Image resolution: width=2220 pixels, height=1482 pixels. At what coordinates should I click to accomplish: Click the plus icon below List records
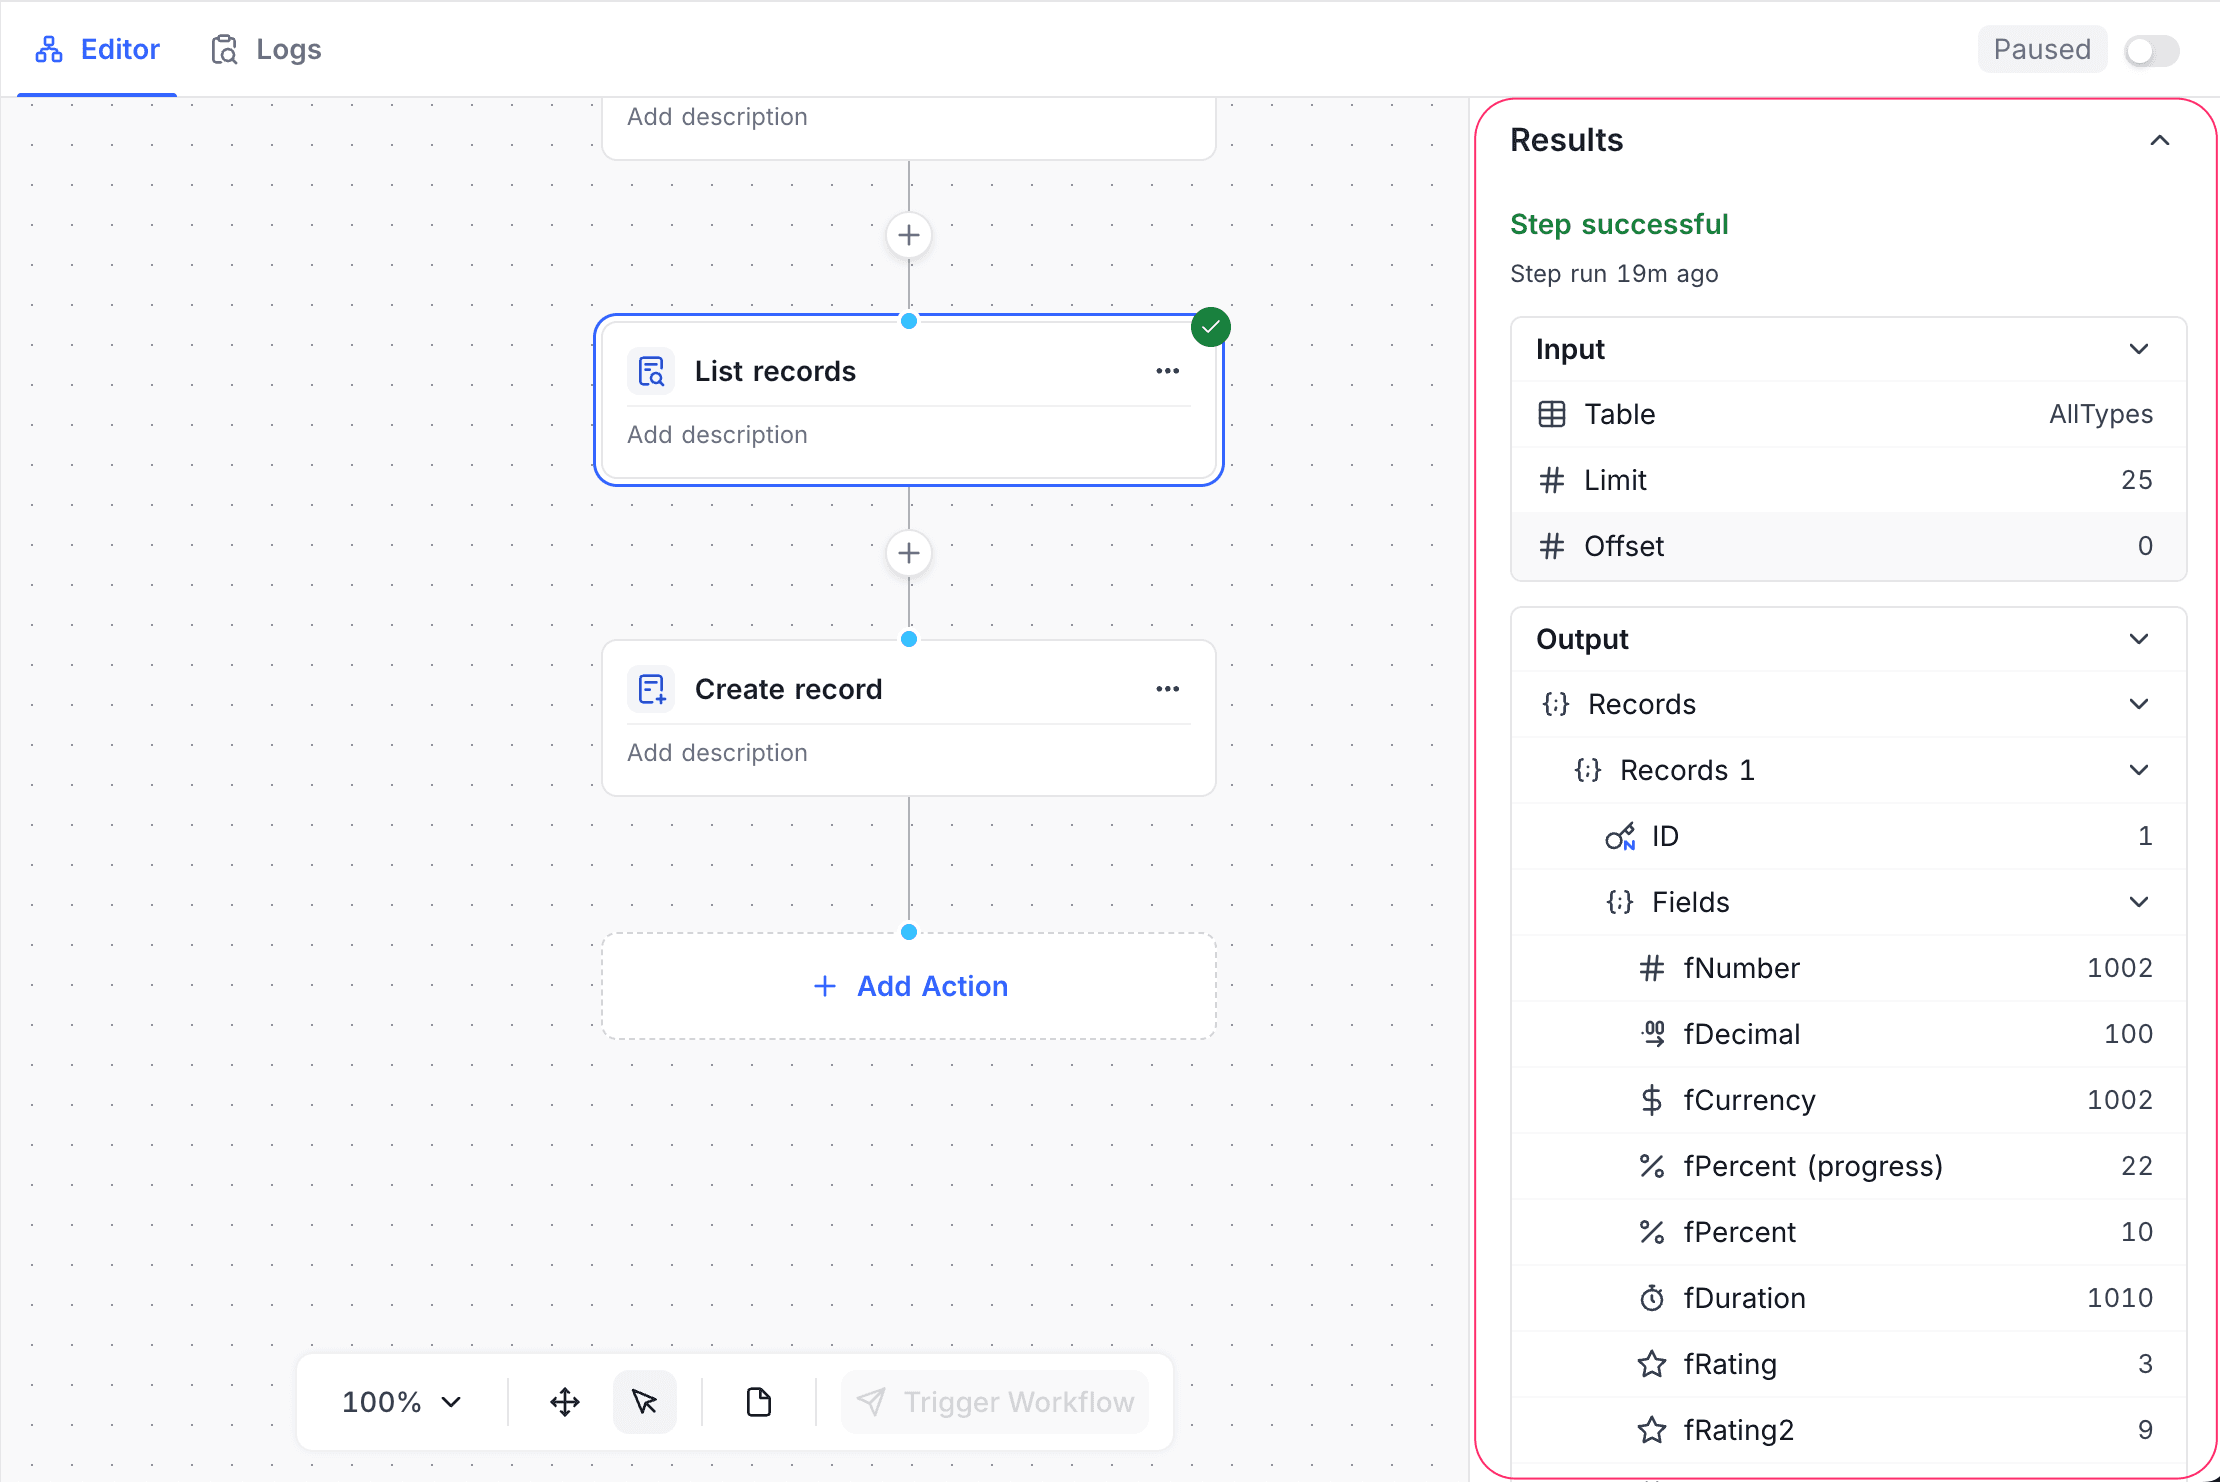click(908, 553)
